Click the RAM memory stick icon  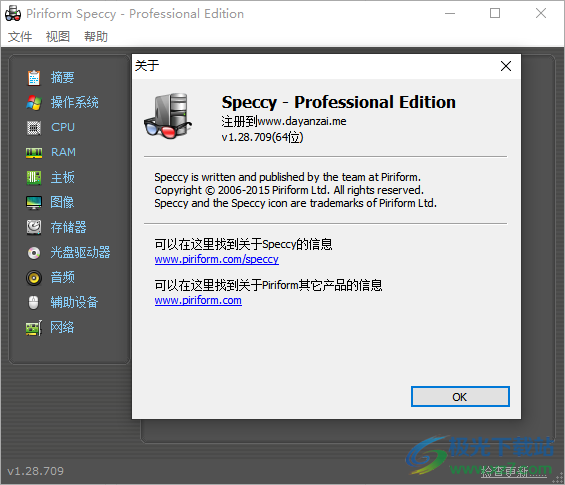point(34,153)
